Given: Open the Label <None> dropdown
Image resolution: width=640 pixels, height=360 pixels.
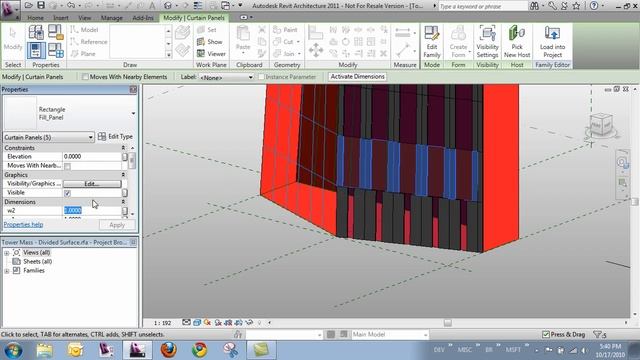Looking at the screenshot, I should (226, 77).
